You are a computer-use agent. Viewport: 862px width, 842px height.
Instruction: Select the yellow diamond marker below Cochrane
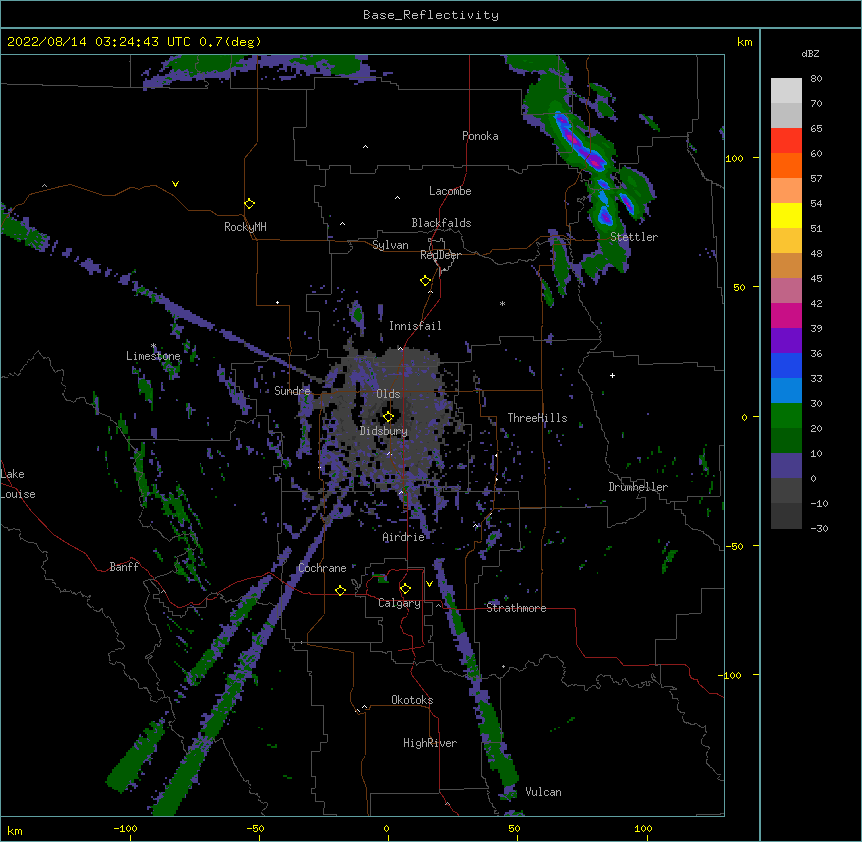340,590
